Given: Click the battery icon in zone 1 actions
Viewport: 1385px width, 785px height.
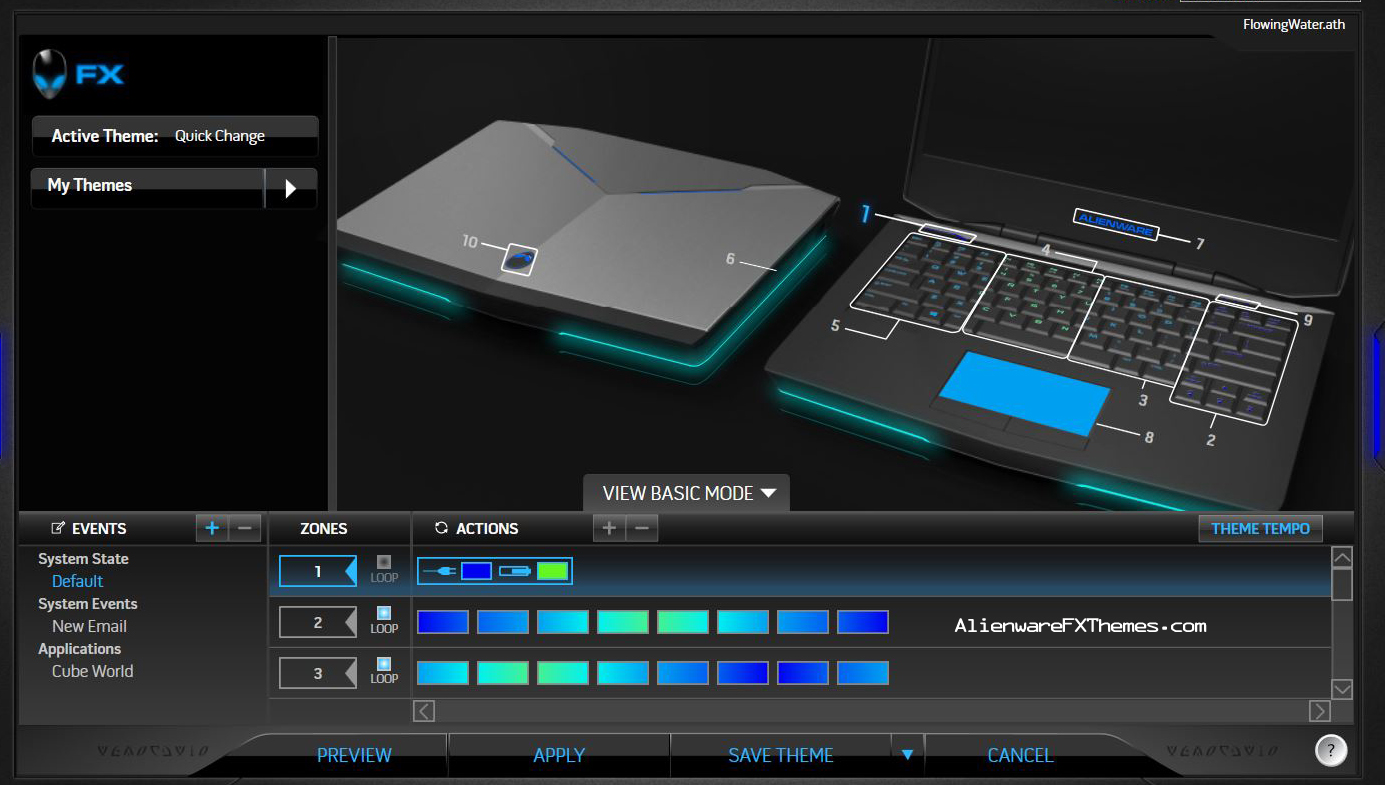Looking at the screenshot, I should click(x=514, y=571).
